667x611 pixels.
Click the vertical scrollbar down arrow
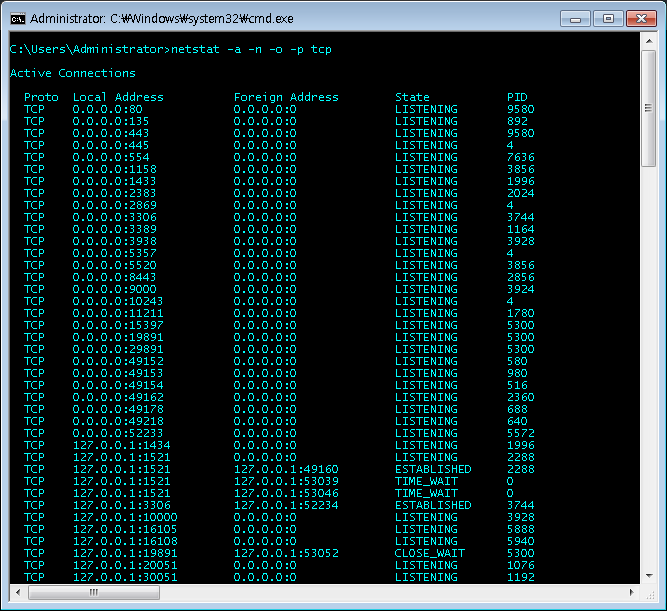pyautogui.click(x=649, y=576)
